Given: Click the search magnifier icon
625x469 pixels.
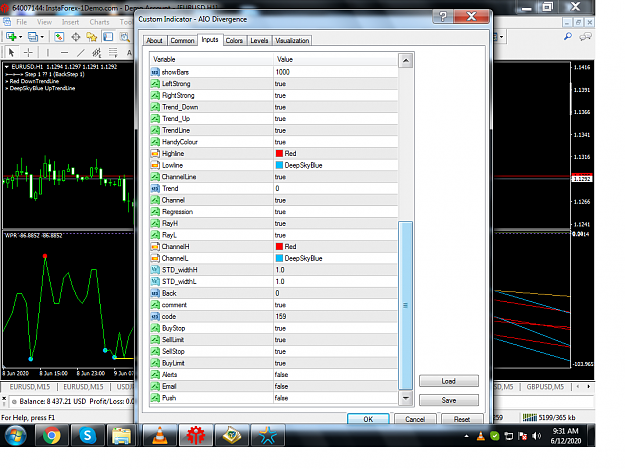Looking at the screenshot, I should (568, 37).
